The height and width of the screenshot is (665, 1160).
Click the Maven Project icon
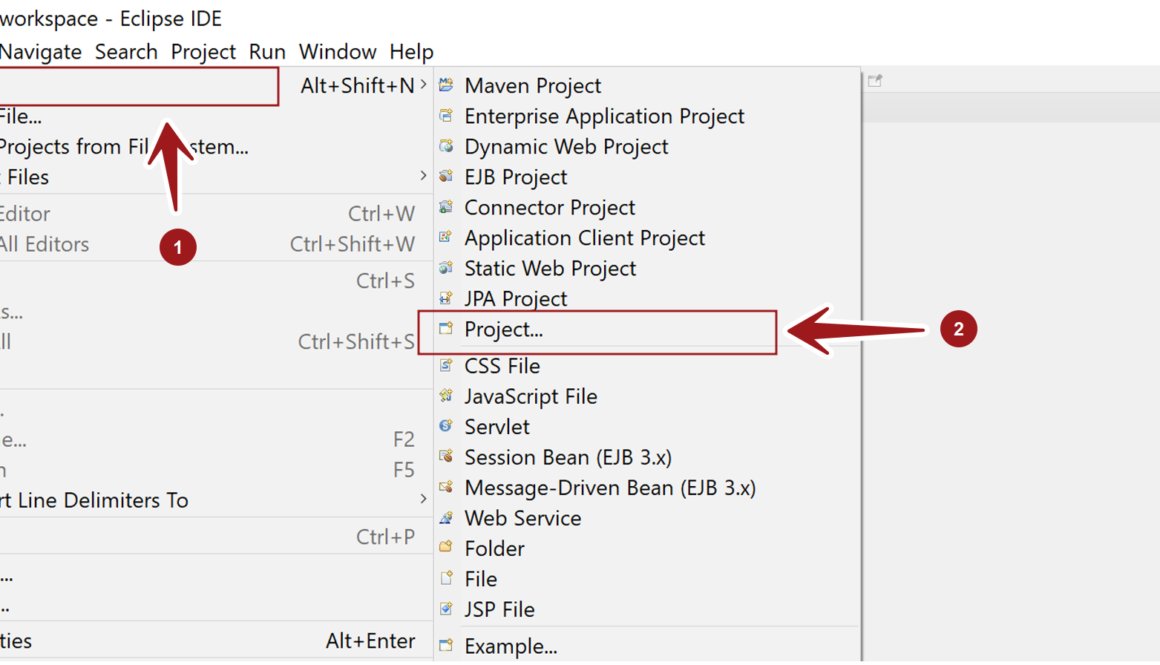[446, 86]
